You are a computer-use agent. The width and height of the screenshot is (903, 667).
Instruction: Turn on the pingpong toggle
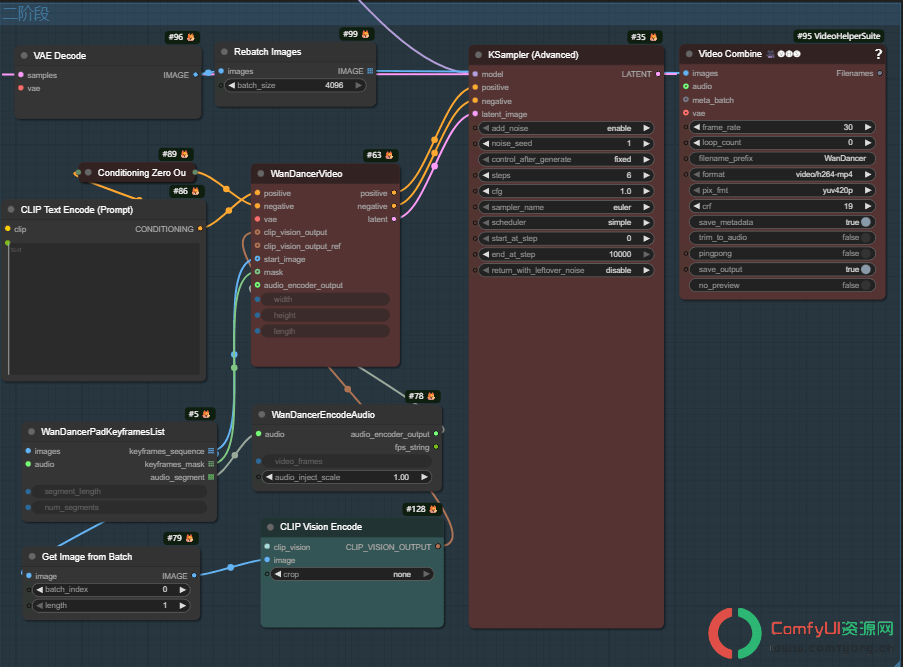click(x=781, y=253)
